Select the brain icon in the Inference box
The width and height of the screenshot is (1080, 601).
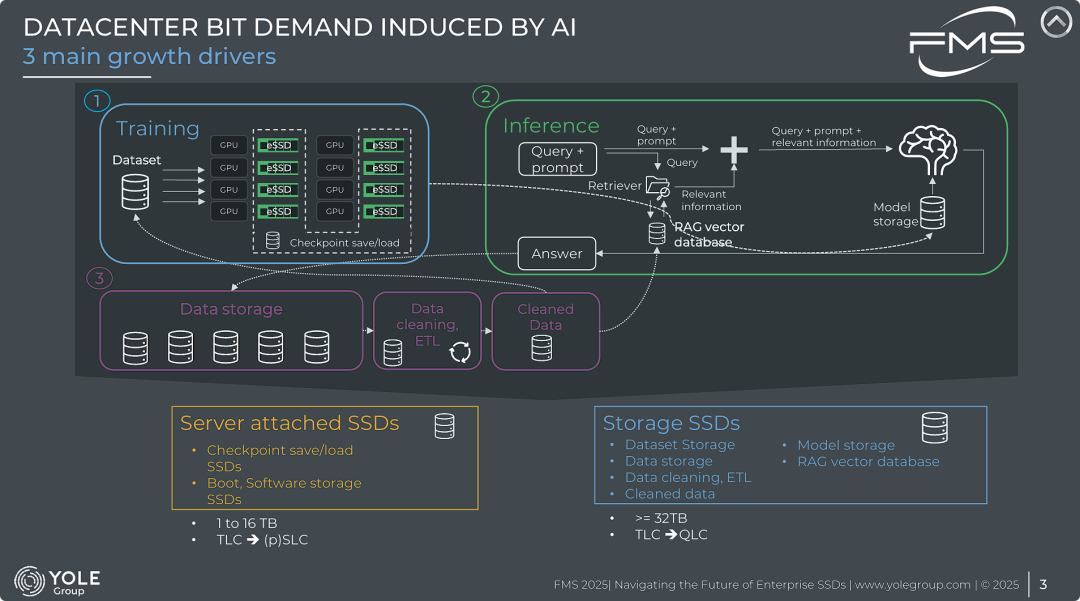point(928,150)
